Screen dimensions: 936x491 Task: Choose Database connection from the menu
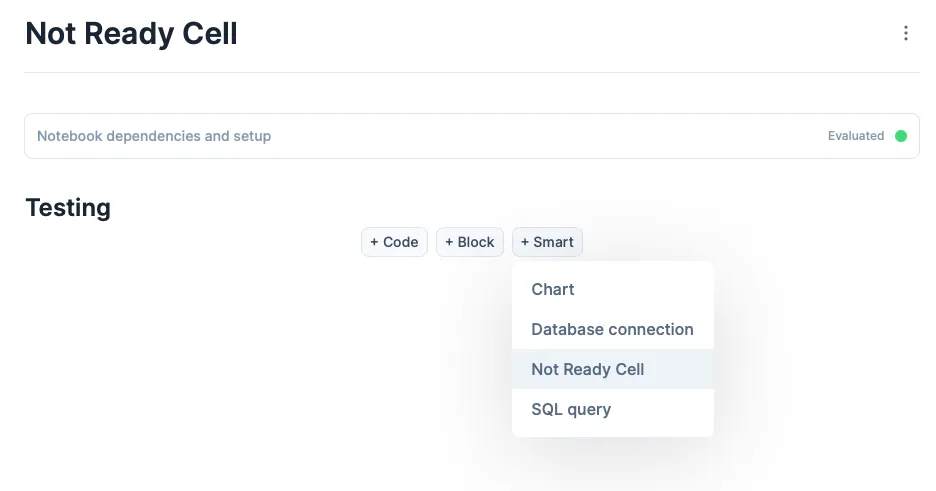coord(612,329)
